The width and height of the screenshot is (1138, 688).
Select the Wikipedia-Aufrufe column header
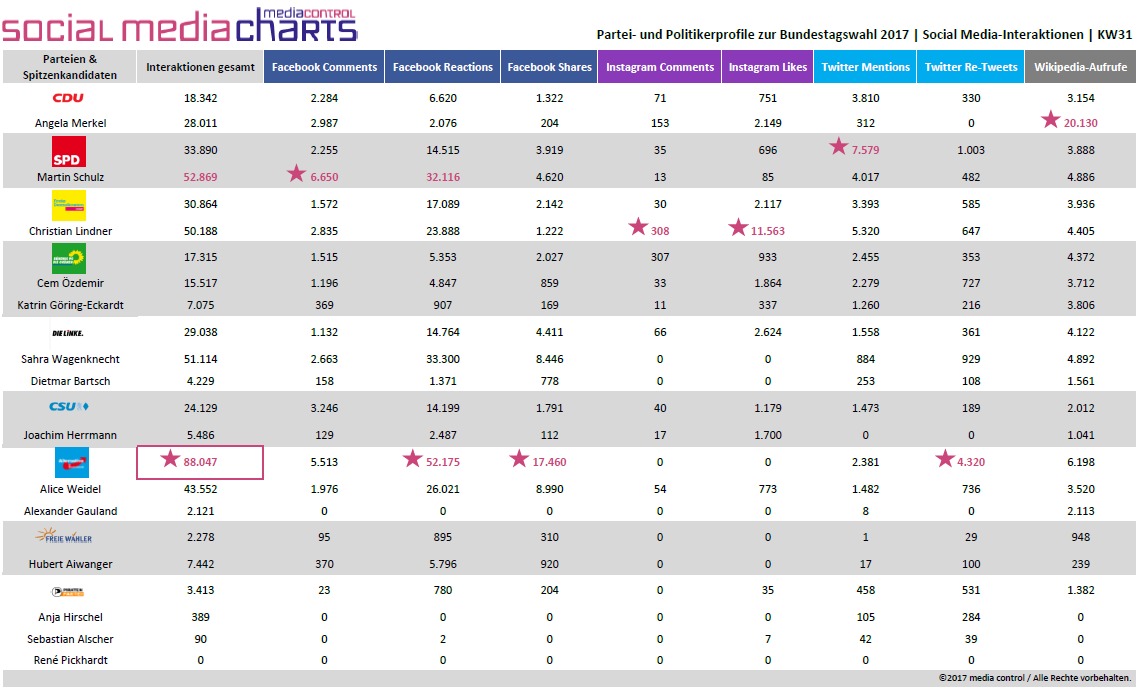pyautogui.click(x=1081, y=67)
